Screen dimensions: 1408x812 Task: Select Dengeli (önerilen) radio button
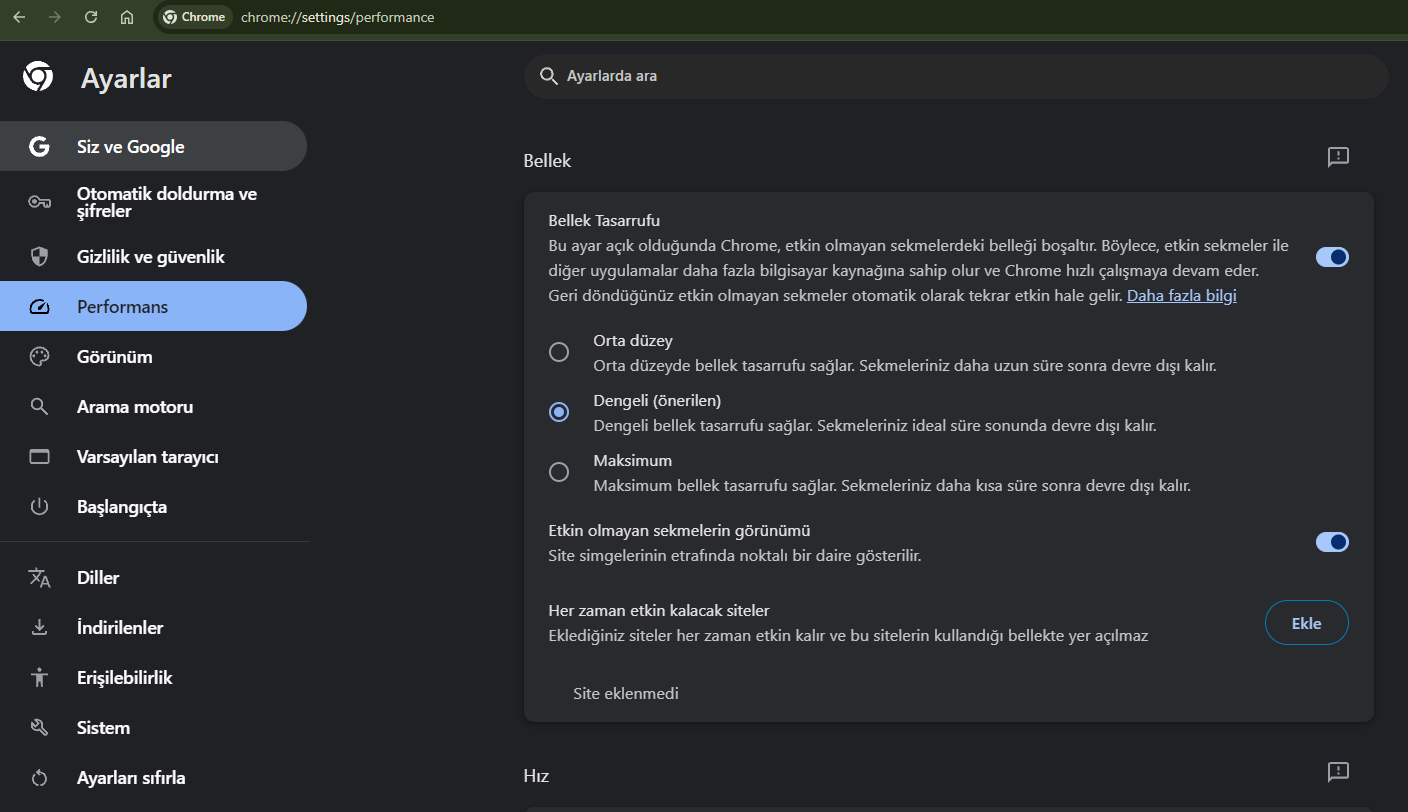coord(559,412)
